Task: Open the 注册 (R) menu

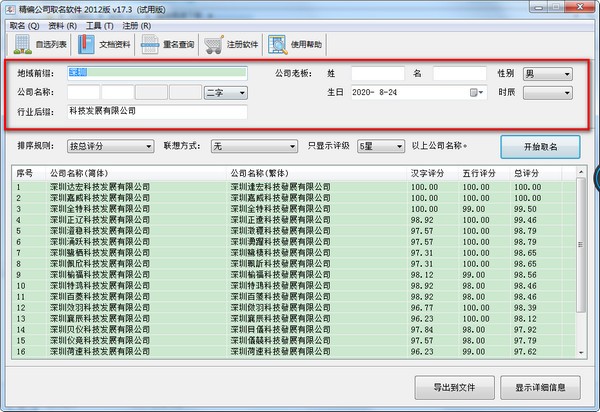Action: point(137,26)
